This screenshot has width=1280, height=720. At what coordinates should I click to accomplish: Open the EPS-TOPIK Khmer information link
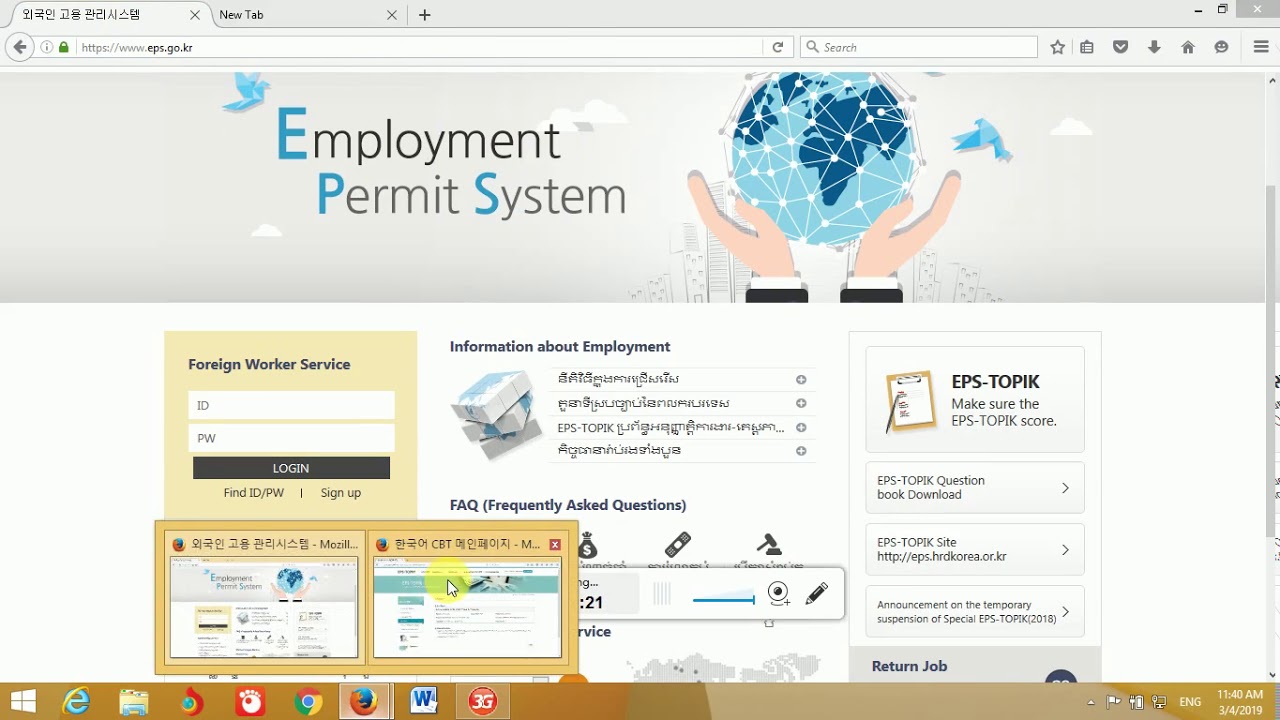671,427
